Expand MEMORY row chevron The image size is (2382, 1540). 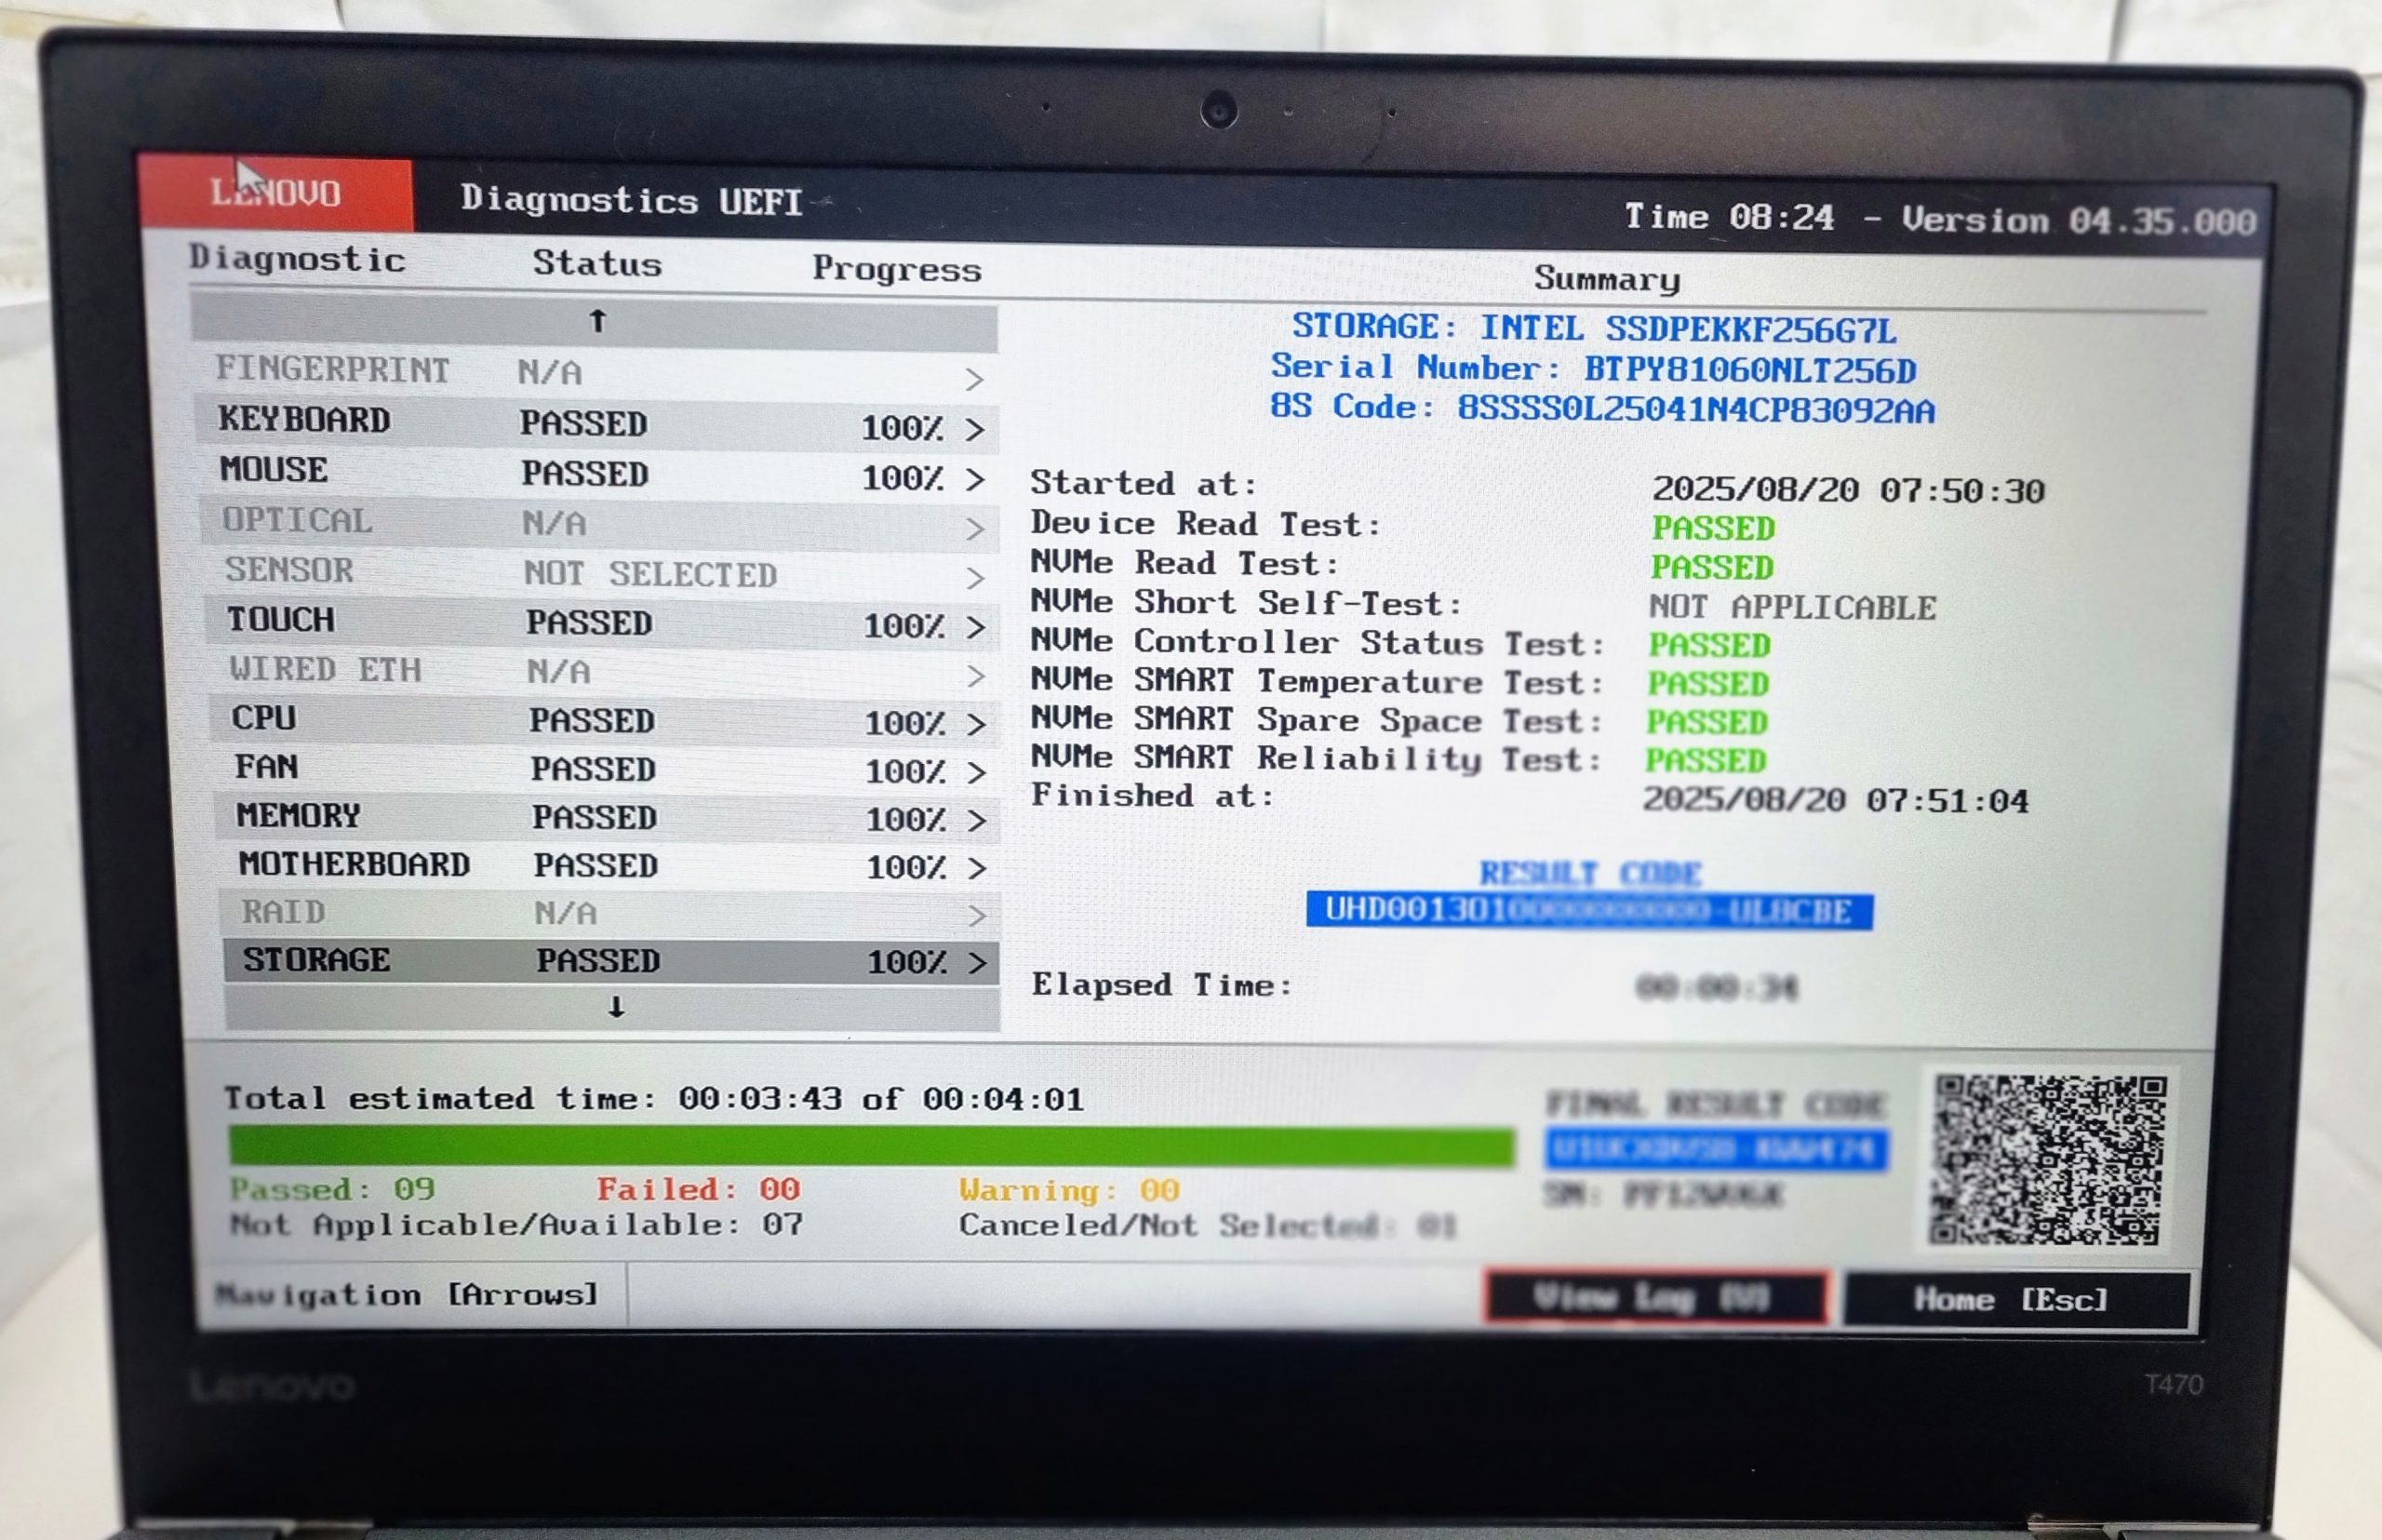point(977,820)
